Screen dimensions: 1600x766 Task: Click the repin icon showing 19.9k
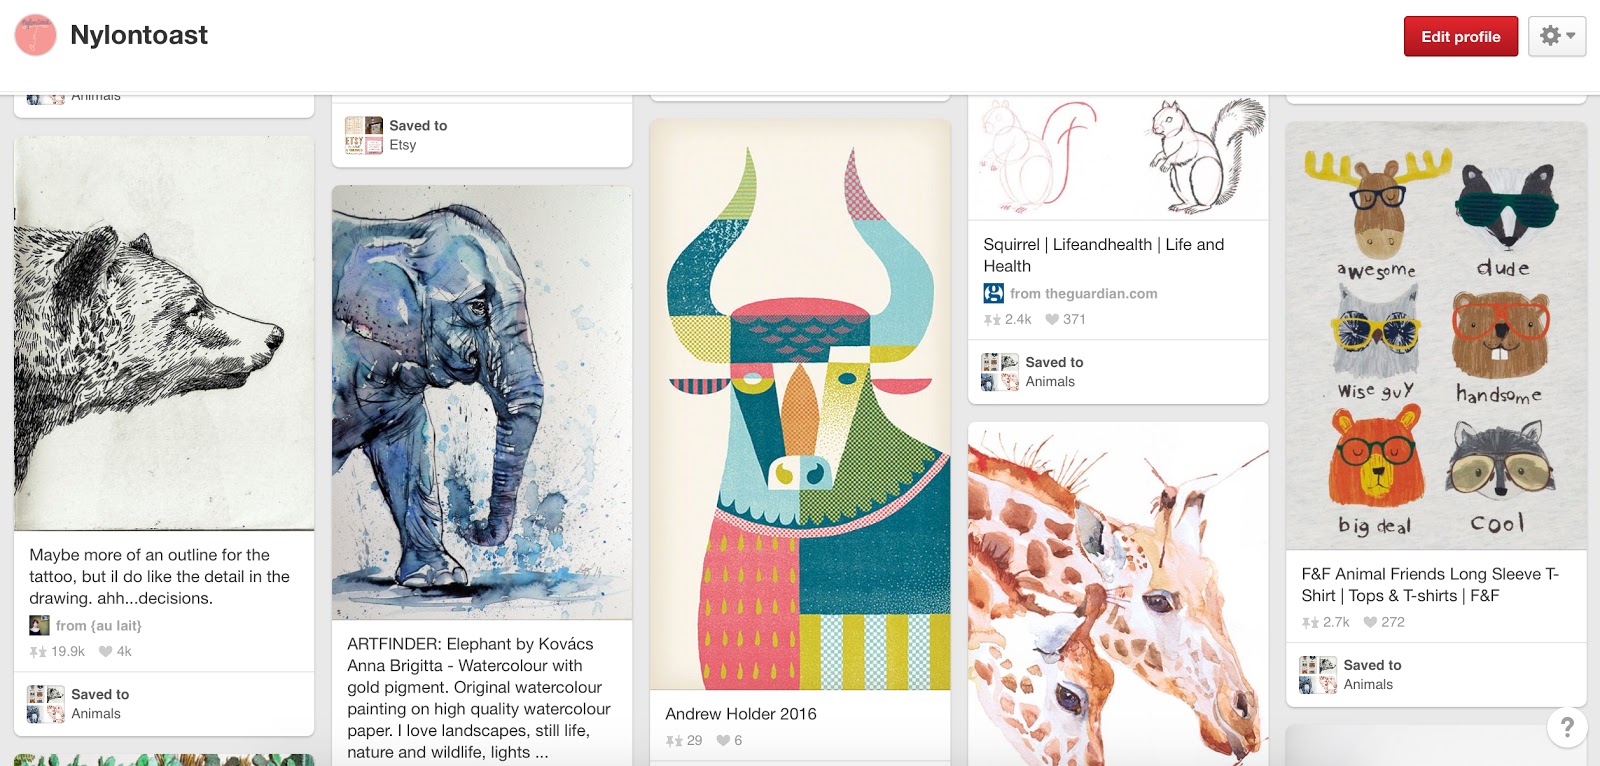click(38, 651)
